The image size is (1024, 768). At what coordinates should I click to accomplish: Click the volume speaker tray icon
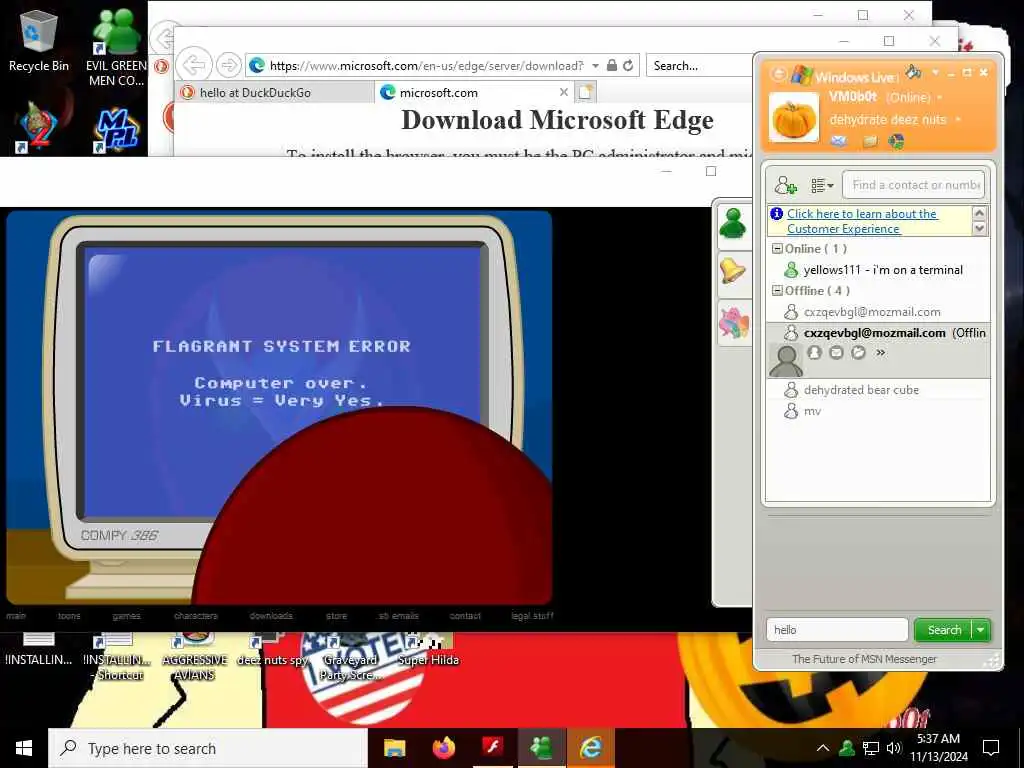tap(894, 748)
